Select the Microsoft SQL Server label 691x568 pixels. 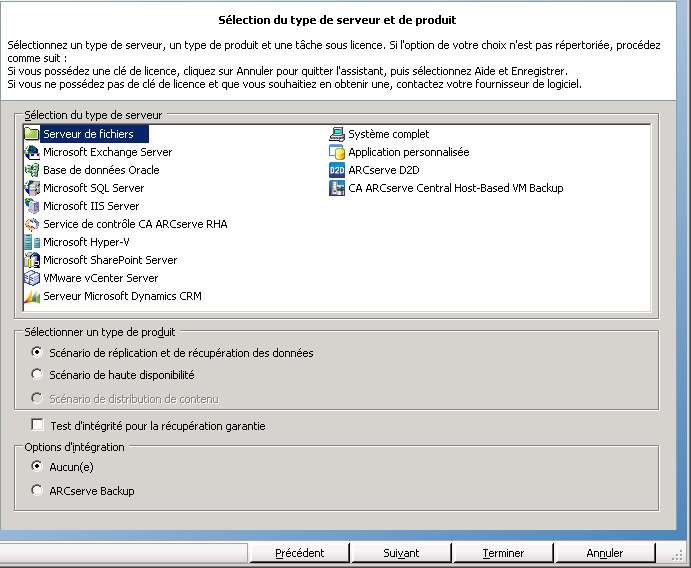tap(93, 188)
